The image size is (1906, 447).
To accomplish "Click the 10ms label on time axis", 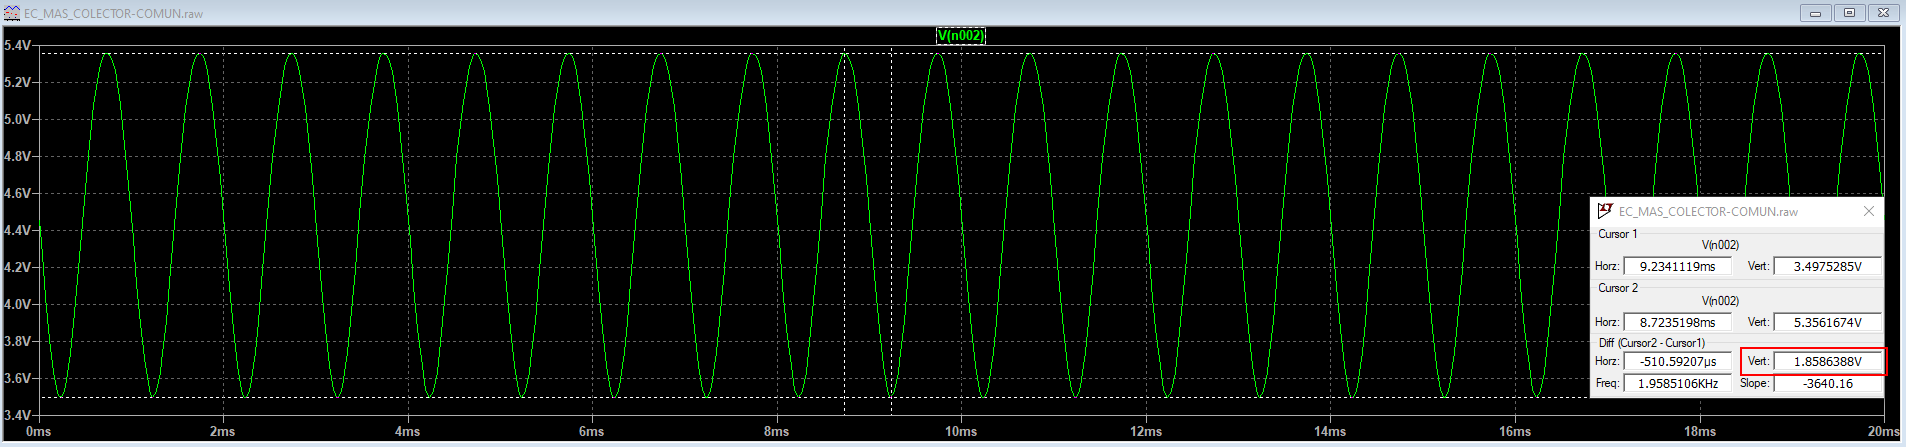I will [960, 431].
